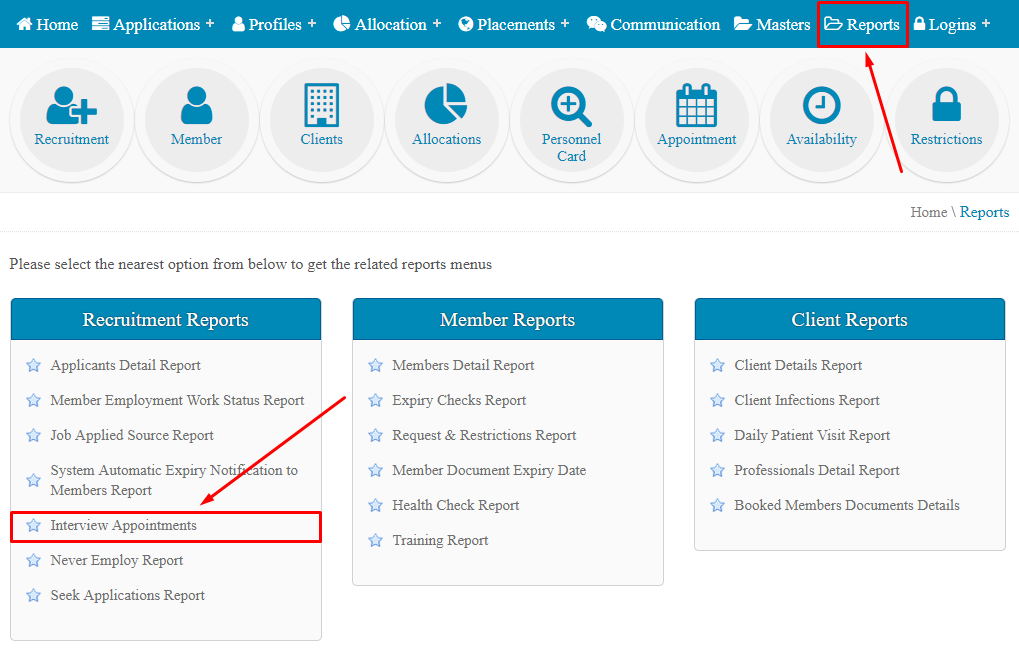The height and width of the screenshot is (654, 1019).
Task: Click the Client Reports panel header
Action: (x=850, y=319)
